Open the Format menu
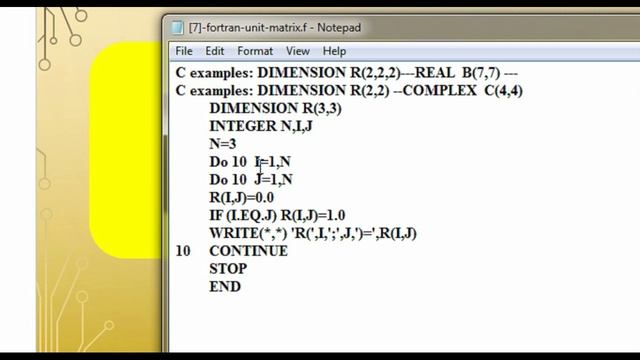The image size is (640, 360). pos(255,51)
